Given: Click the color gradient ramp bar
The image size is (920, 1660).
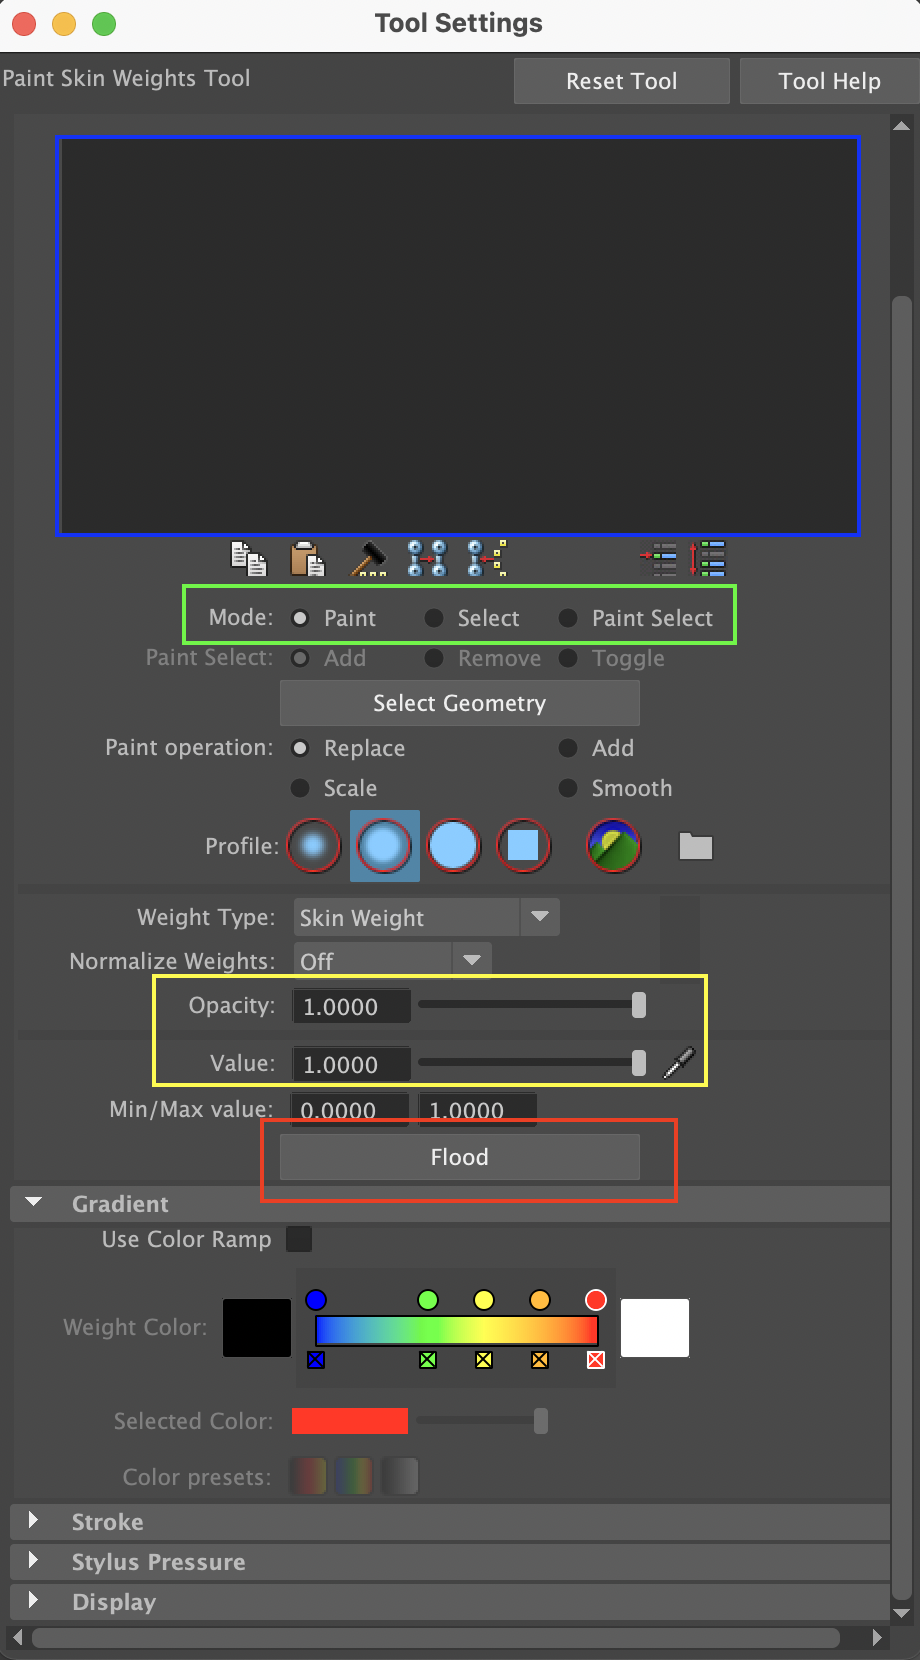Looking at the screenshot, I should coord(457,1330).
